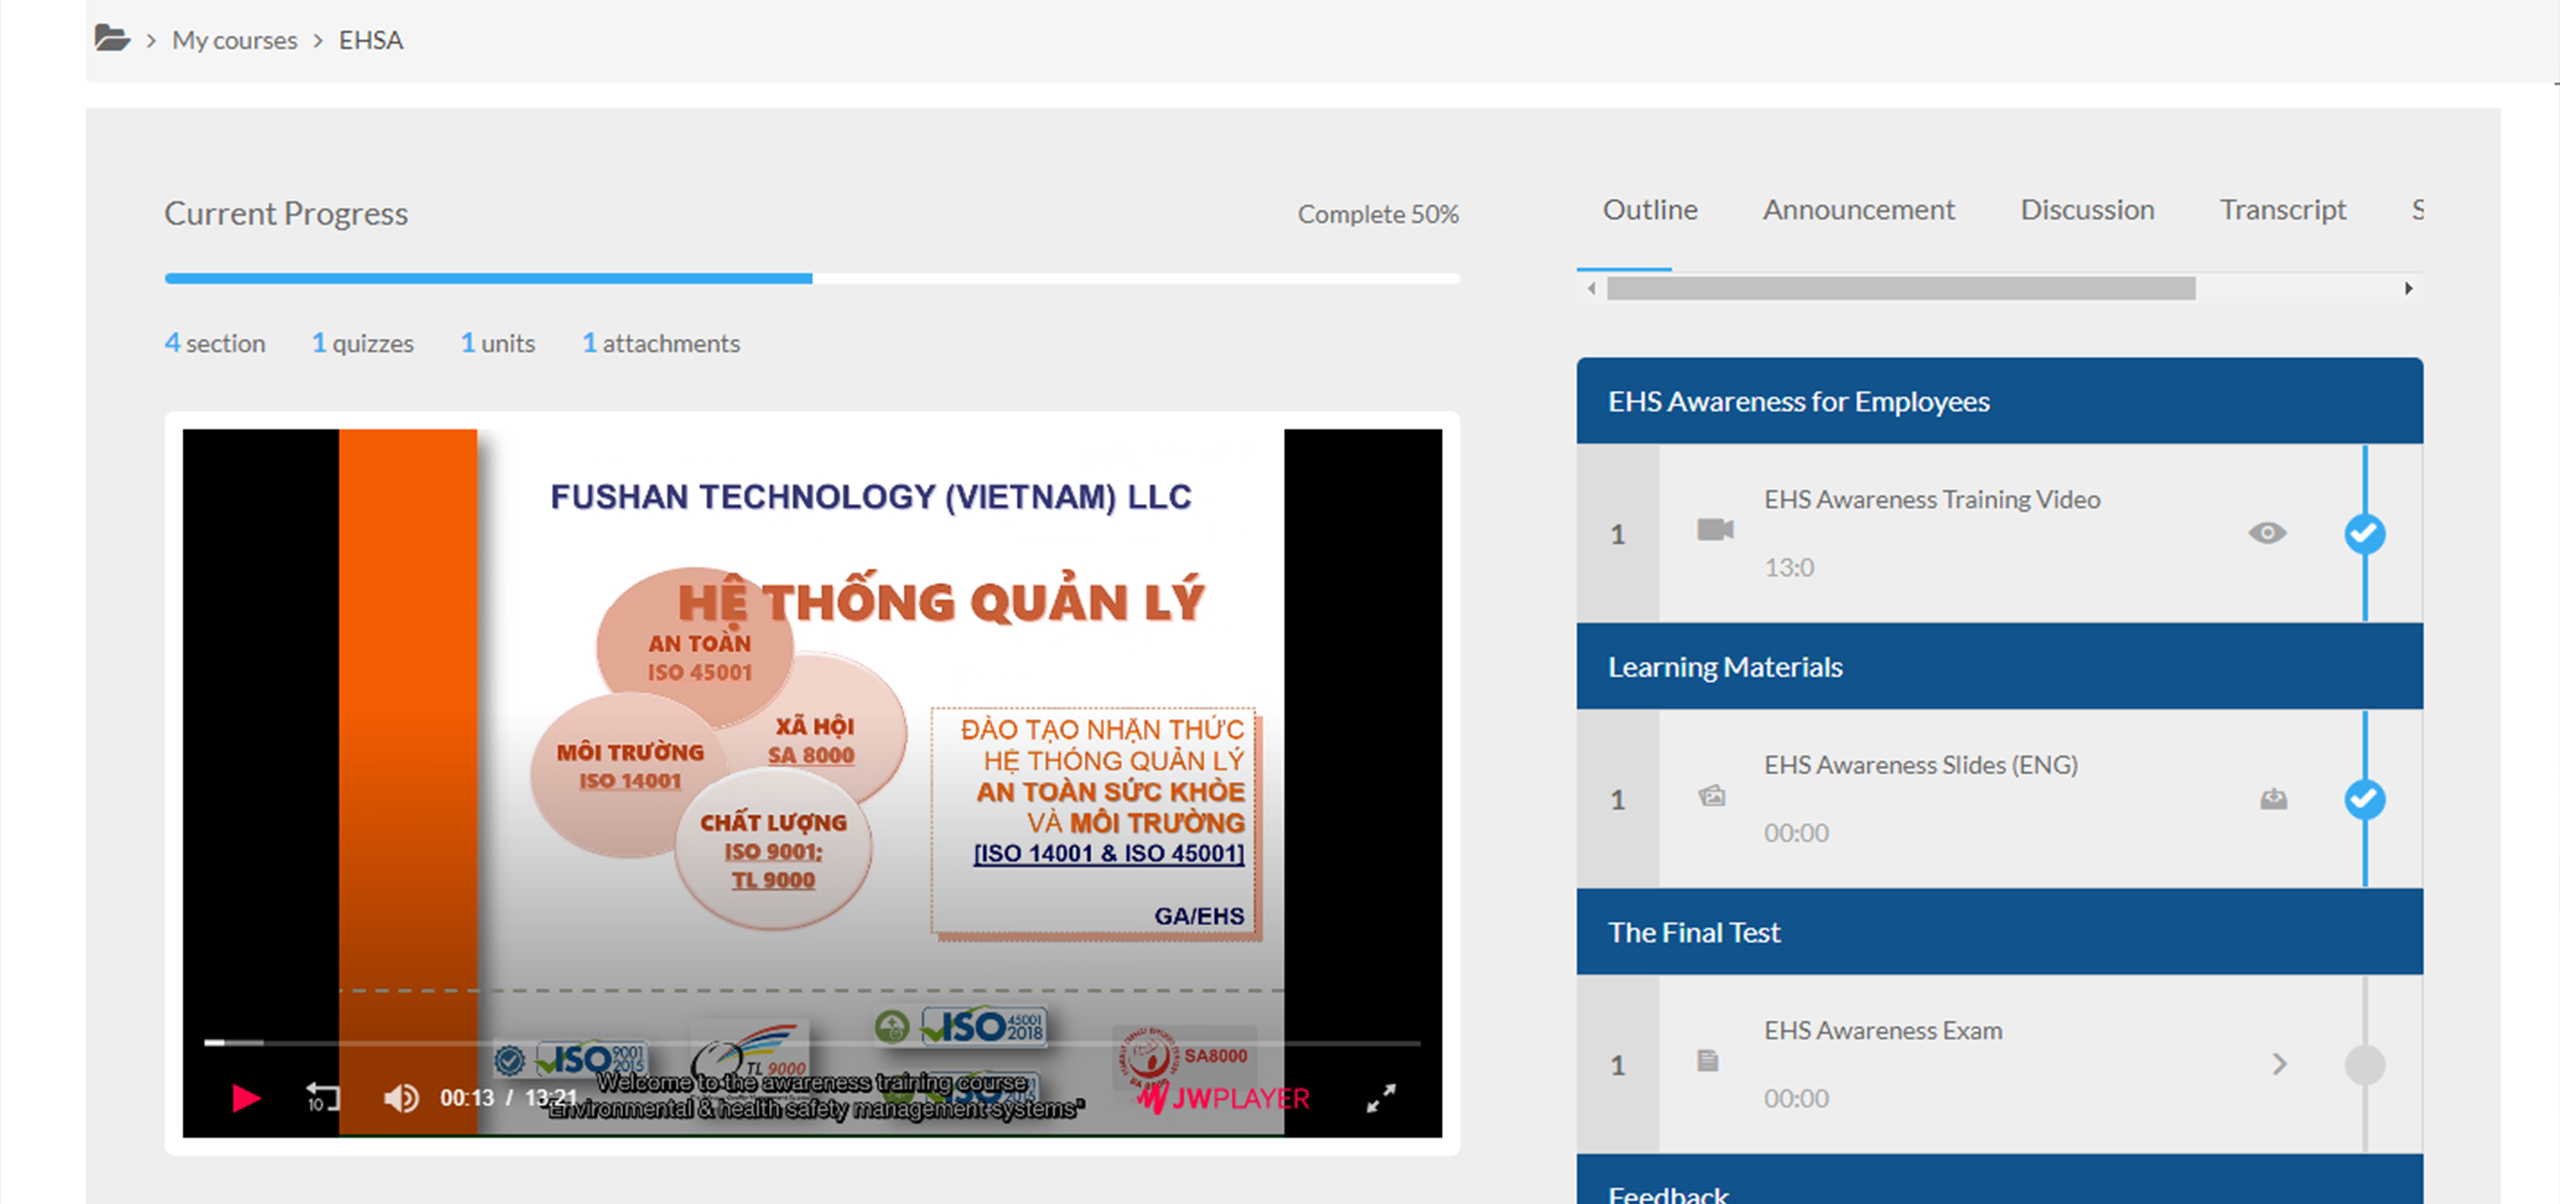Go to My courses breadcrumb link

tap(234, 40)
